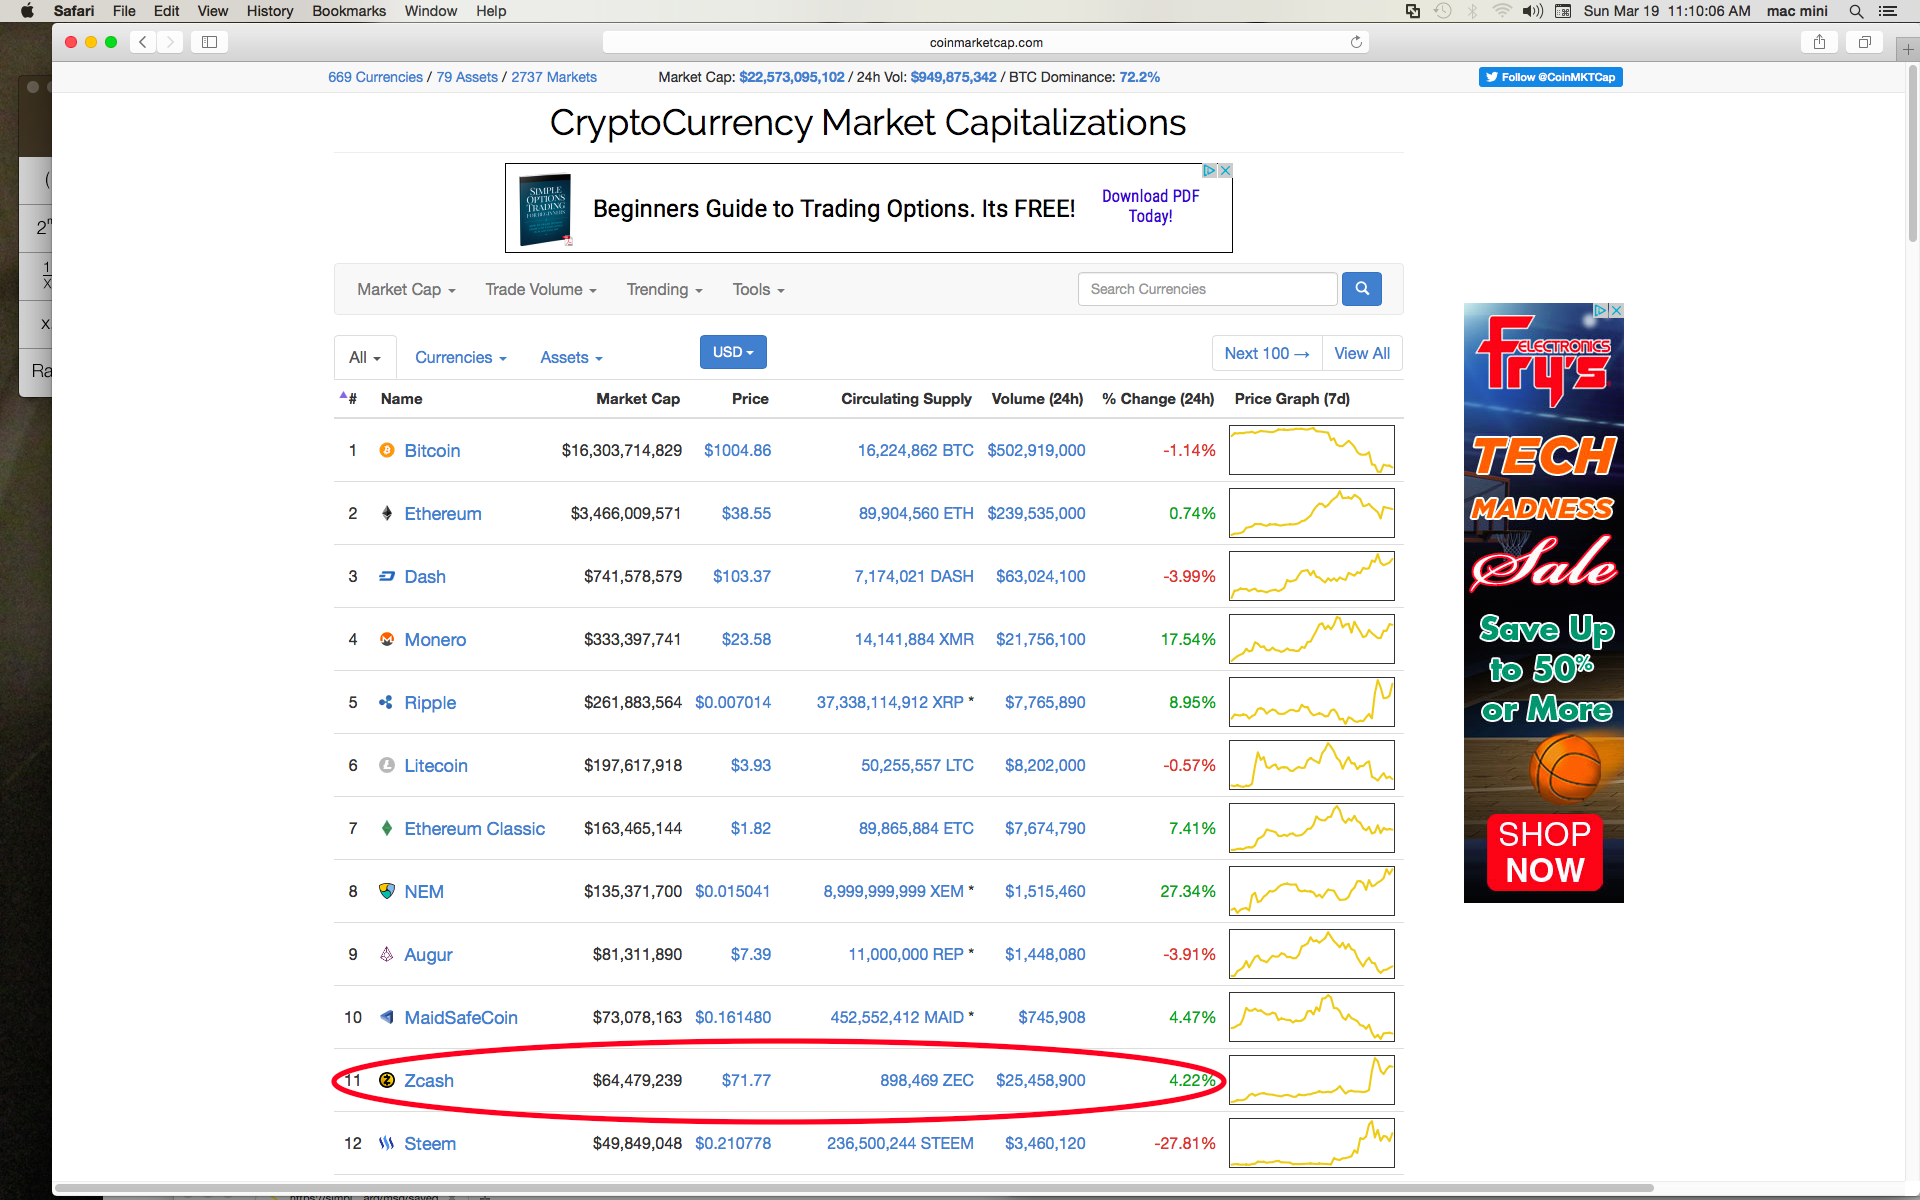Click the horizontal scrollbar at the window bottom
1920x1200 pixels.
point(853,1189)
